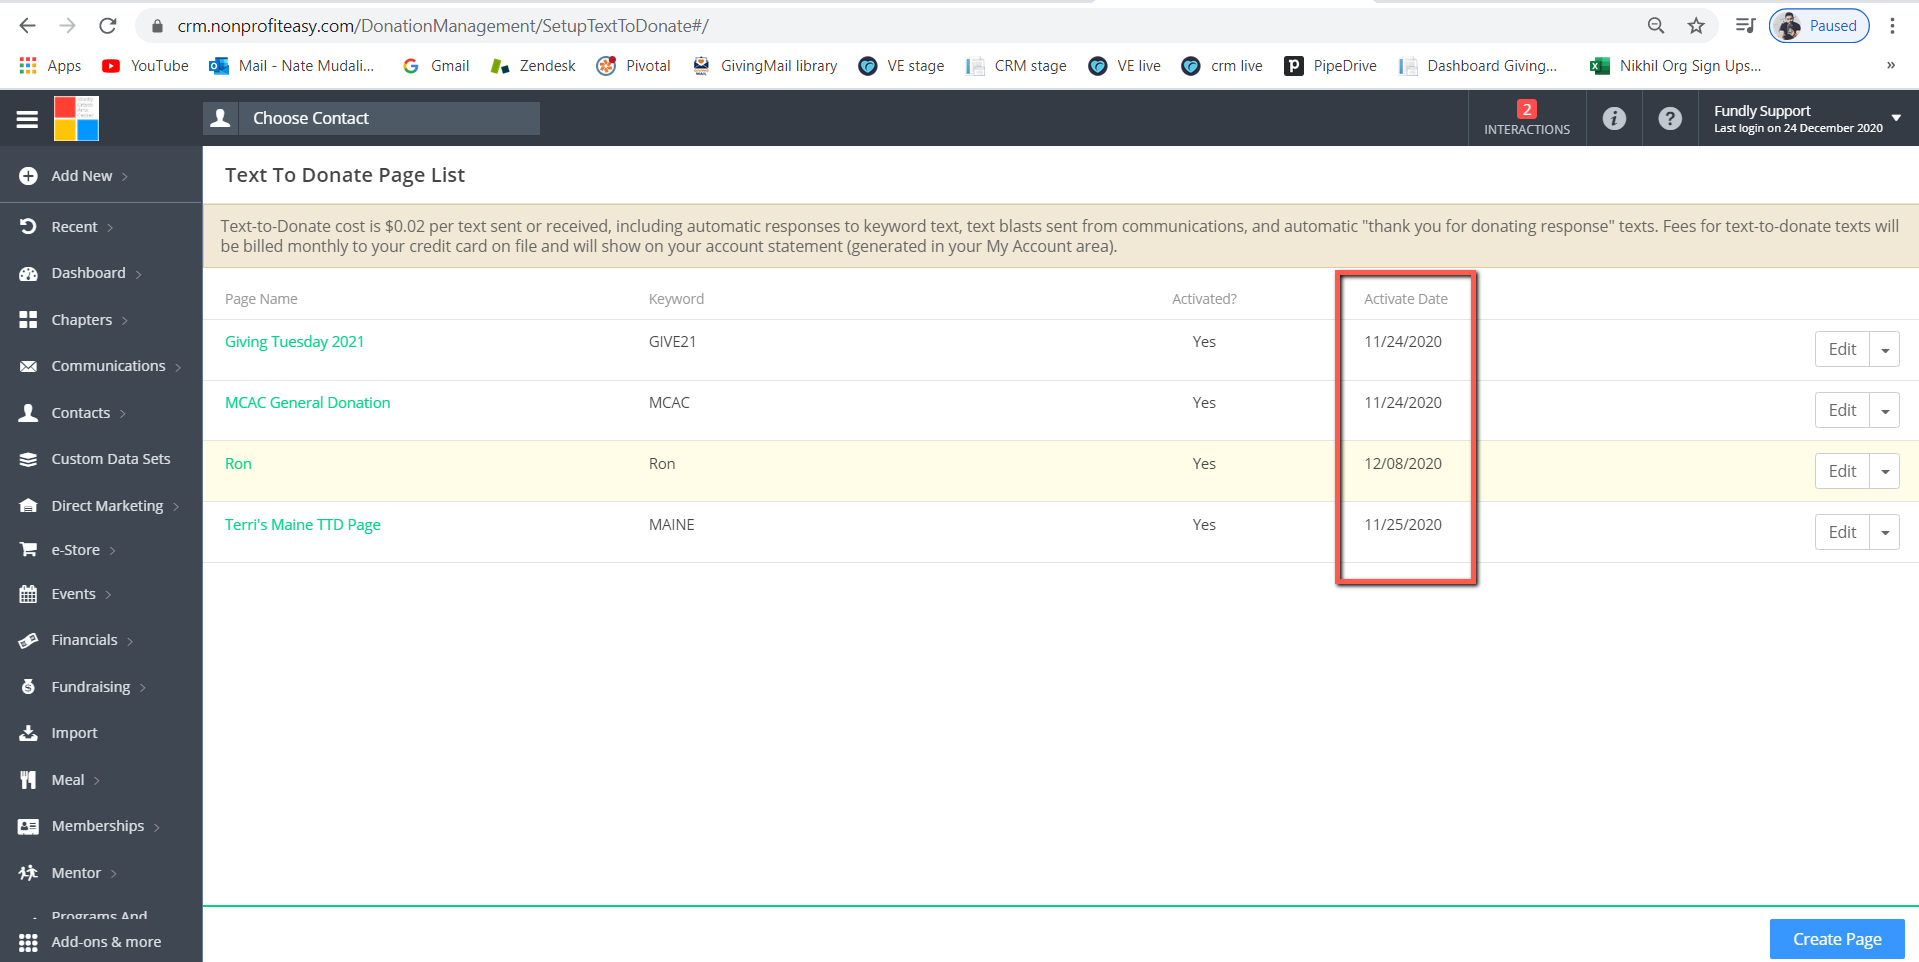This screenshot has height=962, width=1919.
Task: Click the Chapters grid icon
Action: [28, 320]
